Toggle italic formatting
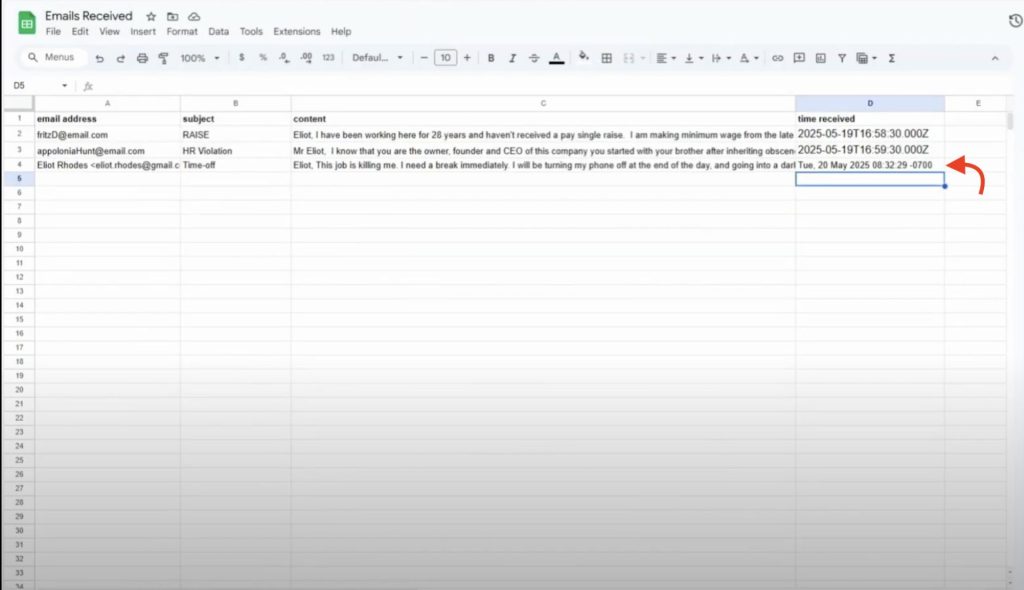Viewport: 1024px width, 590px height. pos(513,57)
